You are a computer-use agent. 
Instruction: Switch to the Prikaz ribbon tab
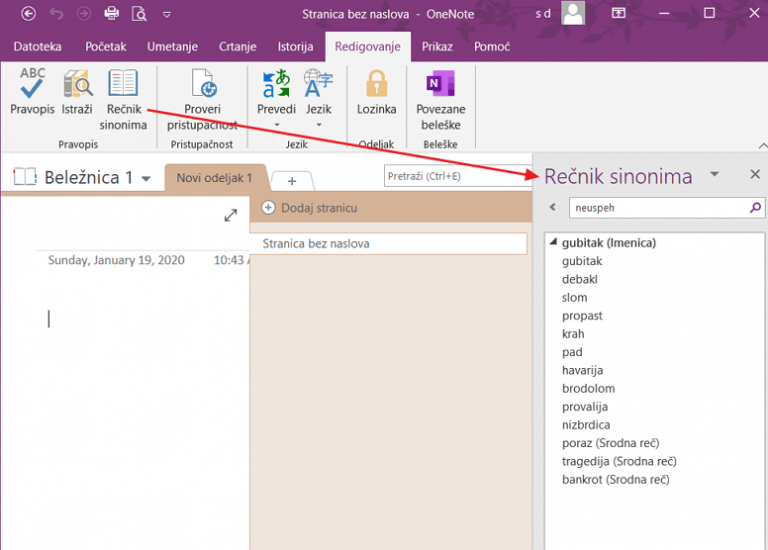click(x=437, y=47)
